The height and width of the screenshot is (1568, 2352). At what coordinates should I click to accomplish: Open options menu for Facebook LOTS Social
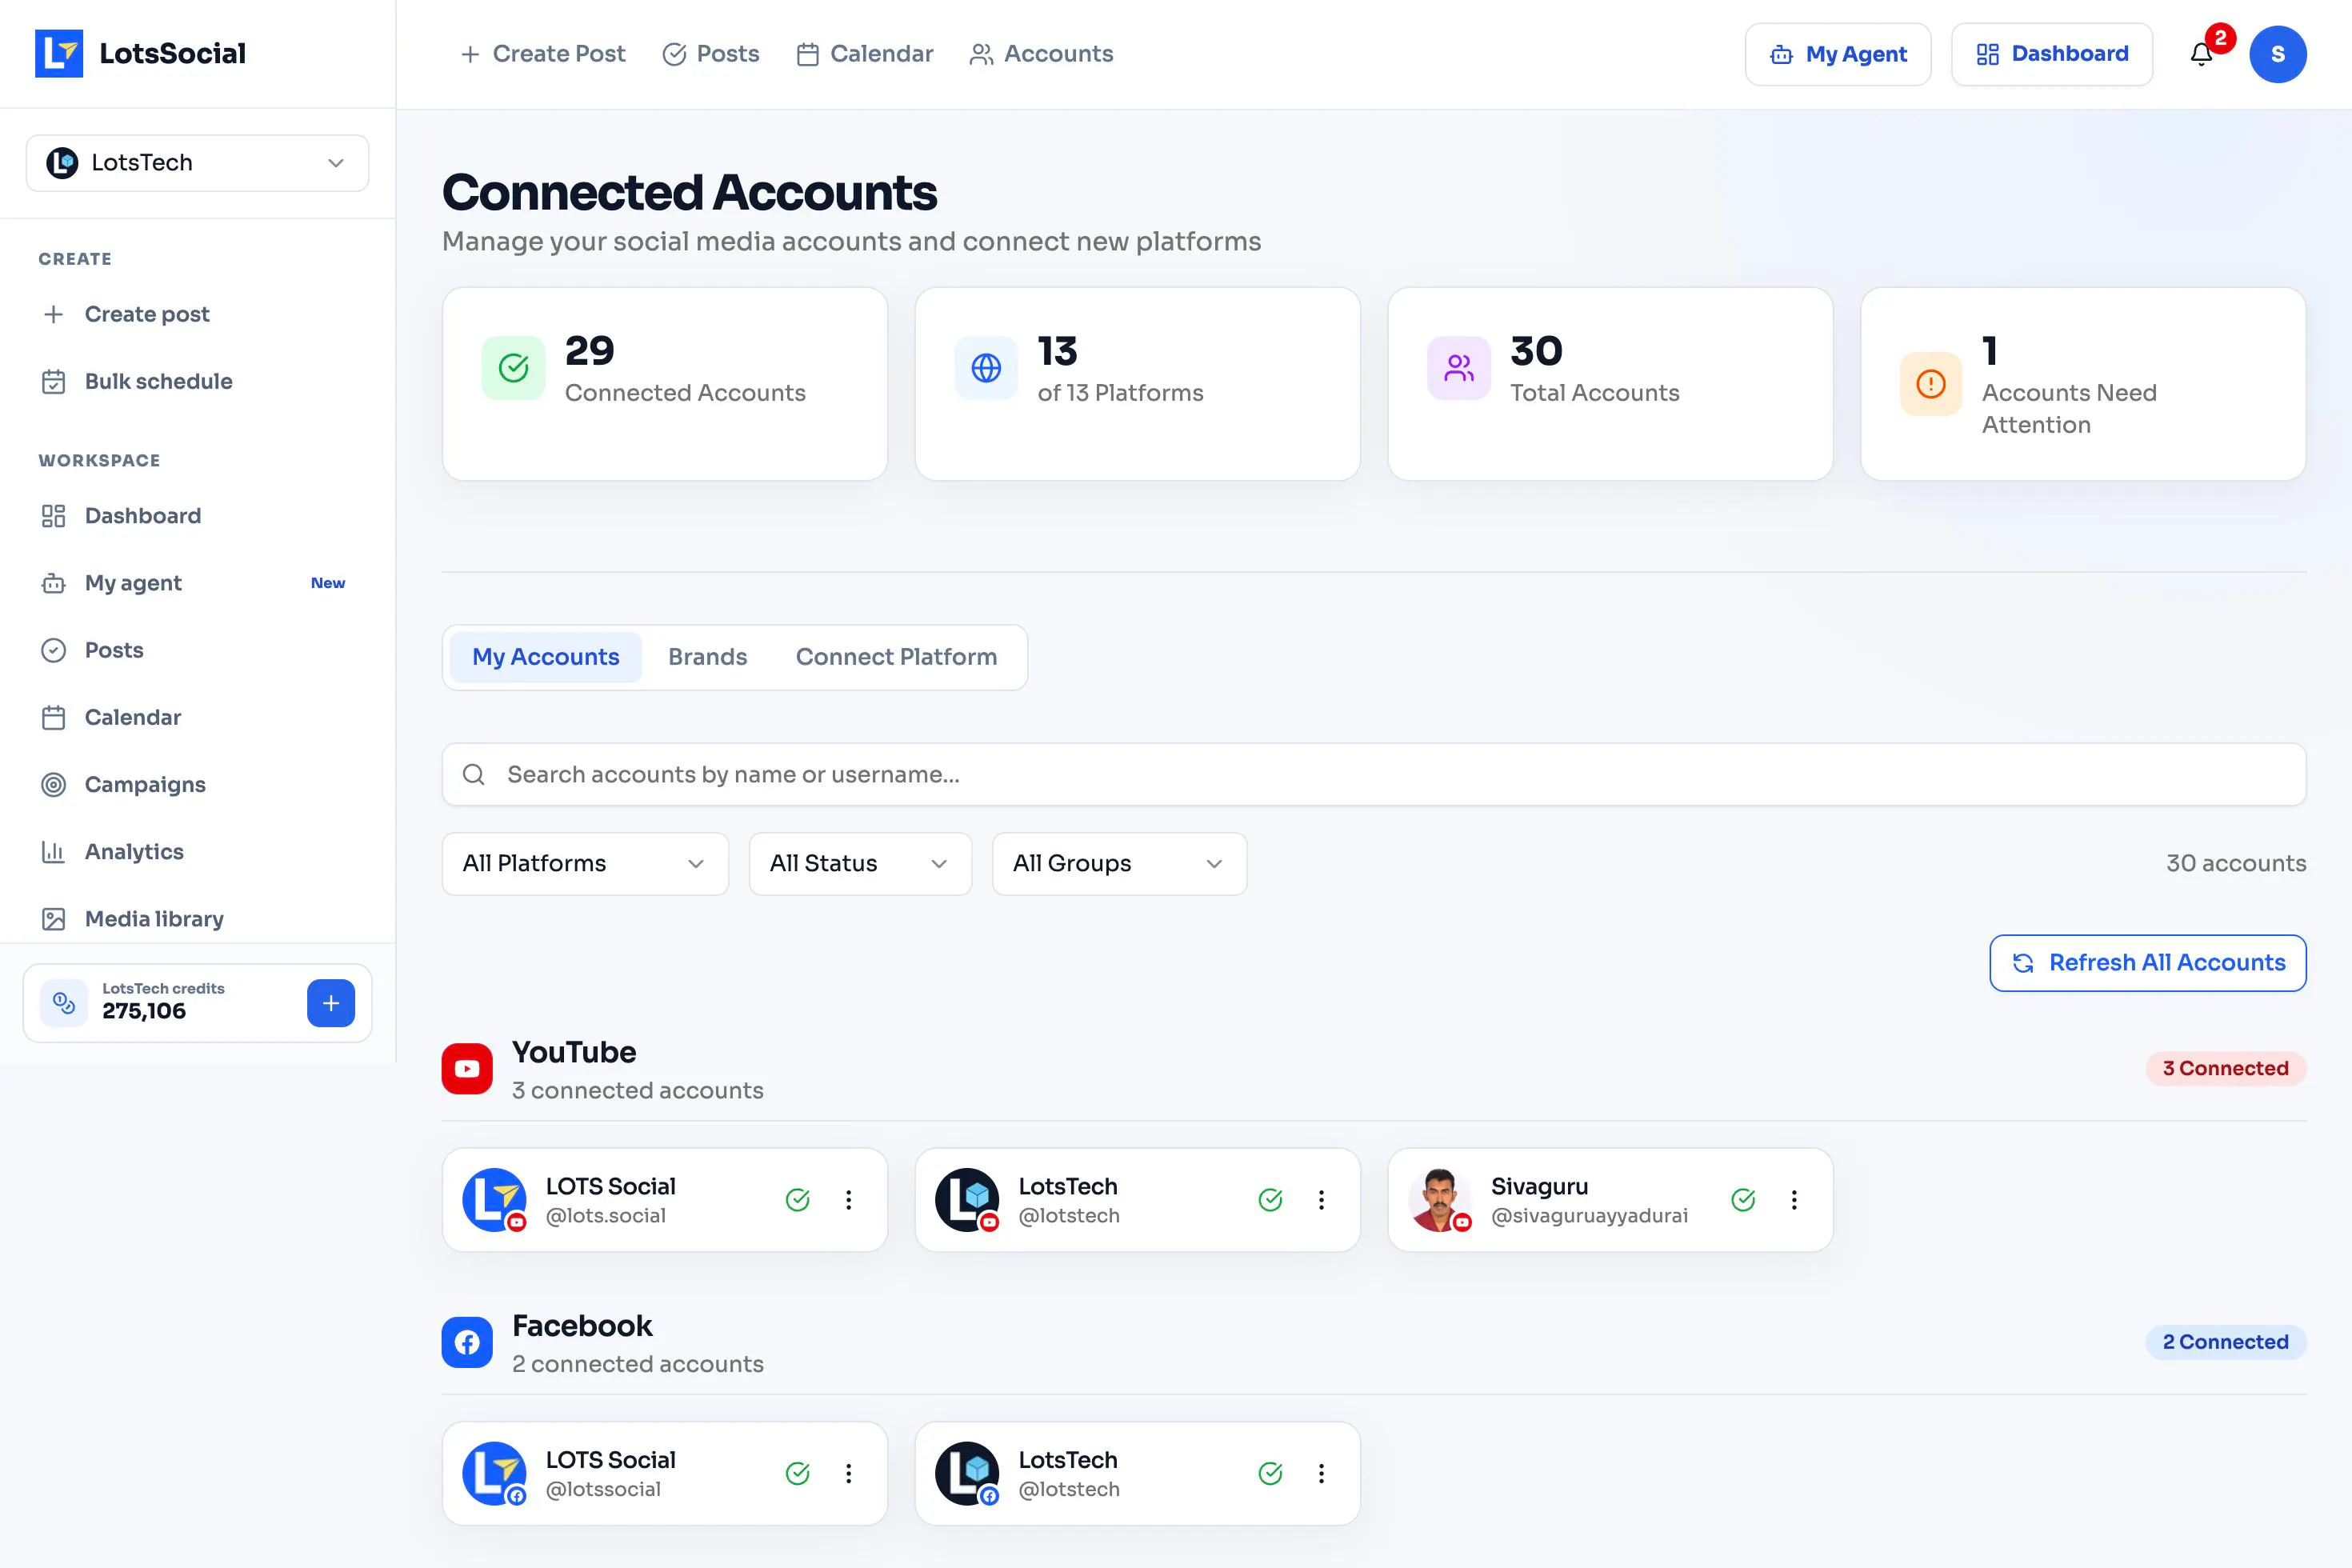point(848,1473)
